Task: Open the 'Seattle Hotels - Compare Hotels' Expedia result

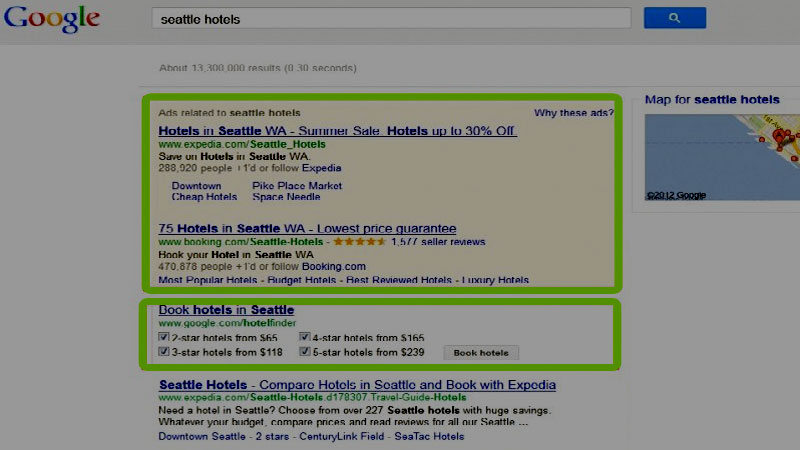Action: coord(357,385)
